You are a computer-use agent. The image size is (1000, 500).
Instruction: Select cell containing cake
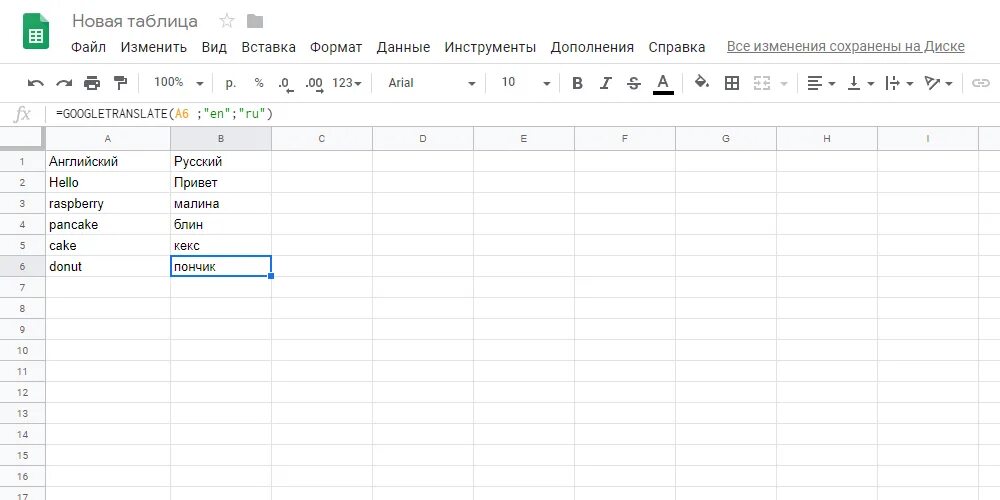(x=108, y=246)
